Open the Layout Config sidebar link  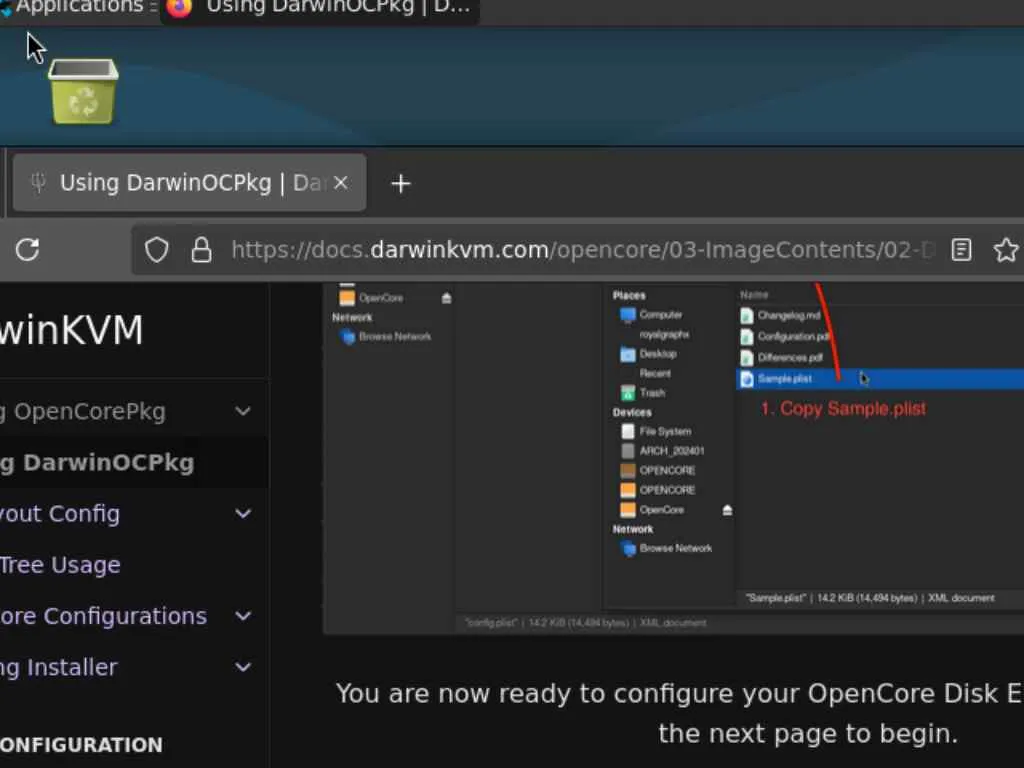pyautogui.click(x=60, y=514)
